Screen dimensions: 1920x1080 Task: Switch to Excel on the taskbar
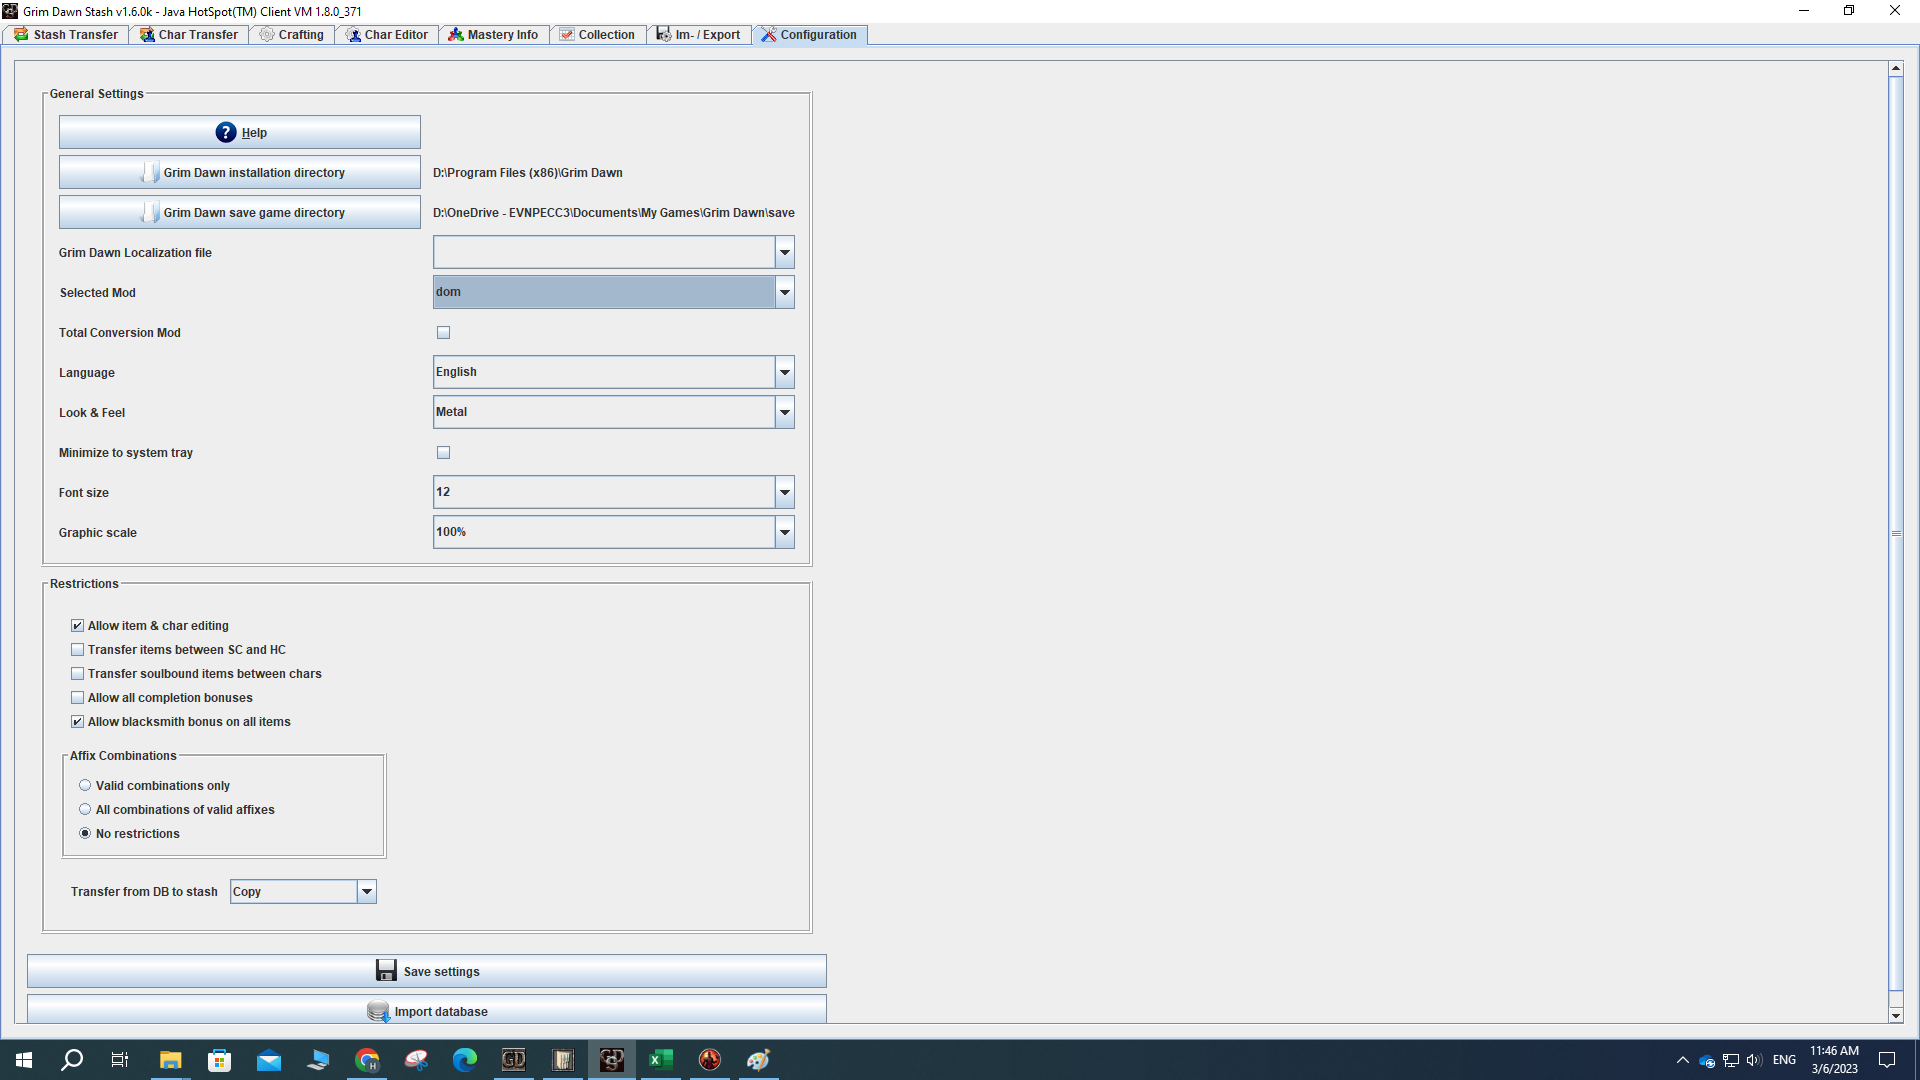[661, 1060]
